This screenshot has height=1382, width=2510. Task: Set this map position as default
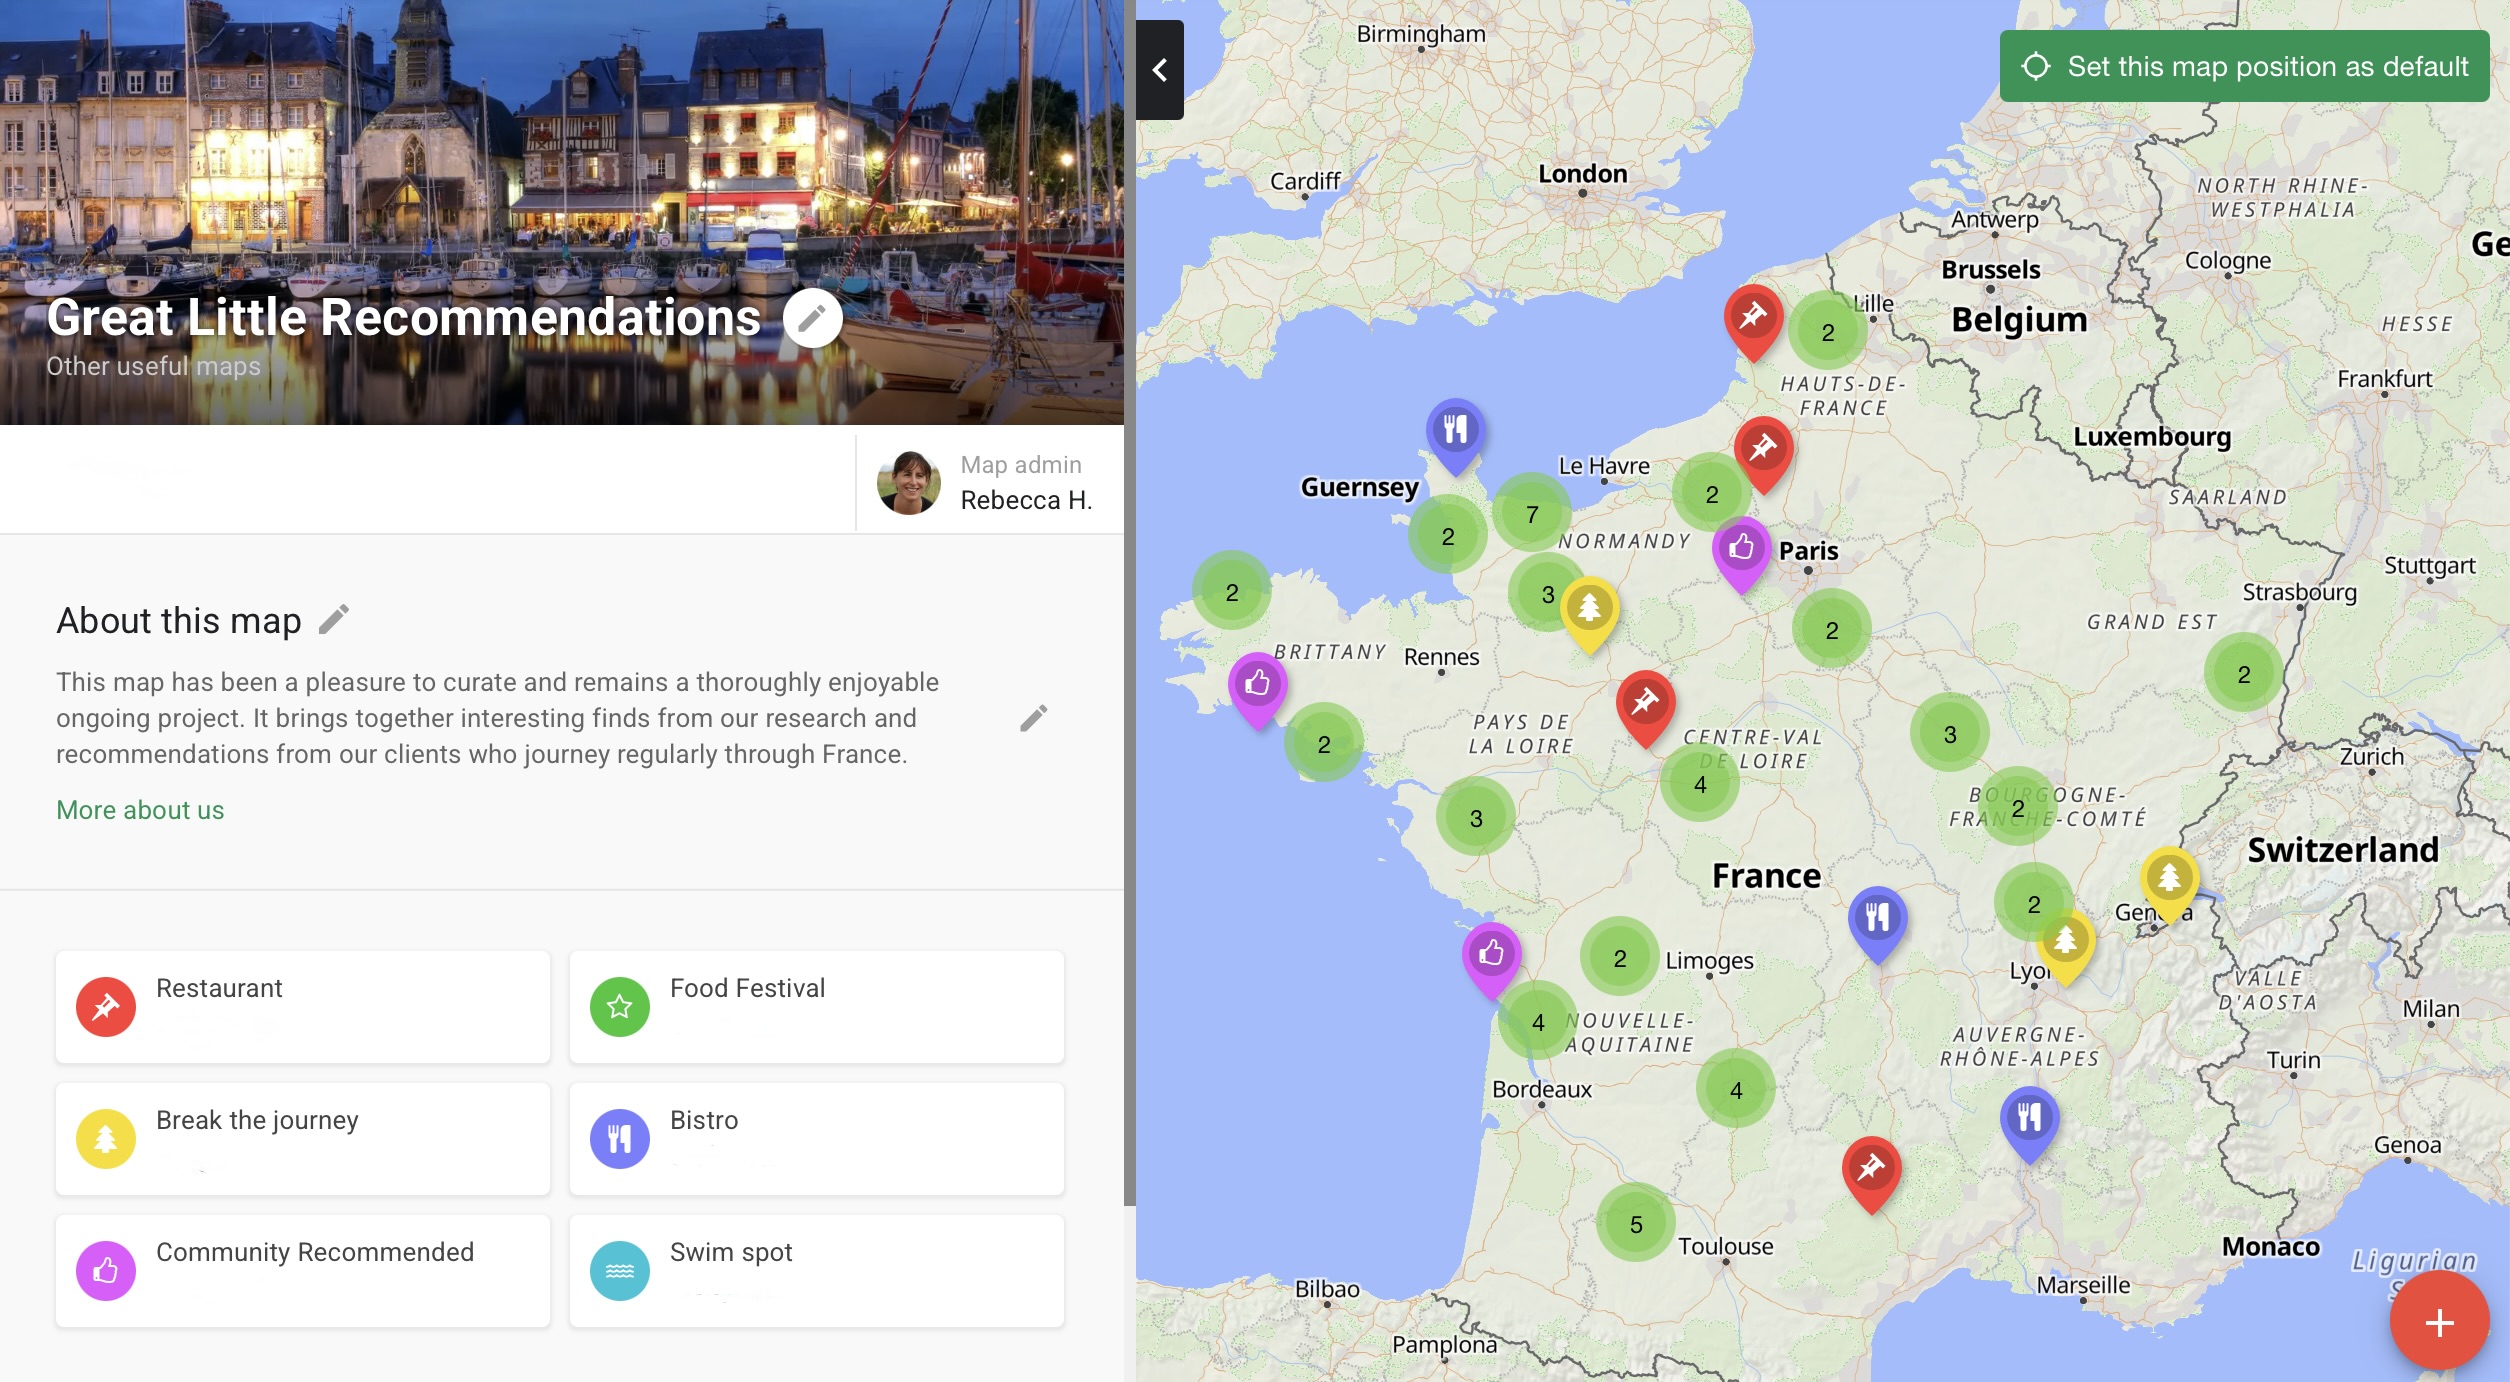click(x=2244, y=66)
